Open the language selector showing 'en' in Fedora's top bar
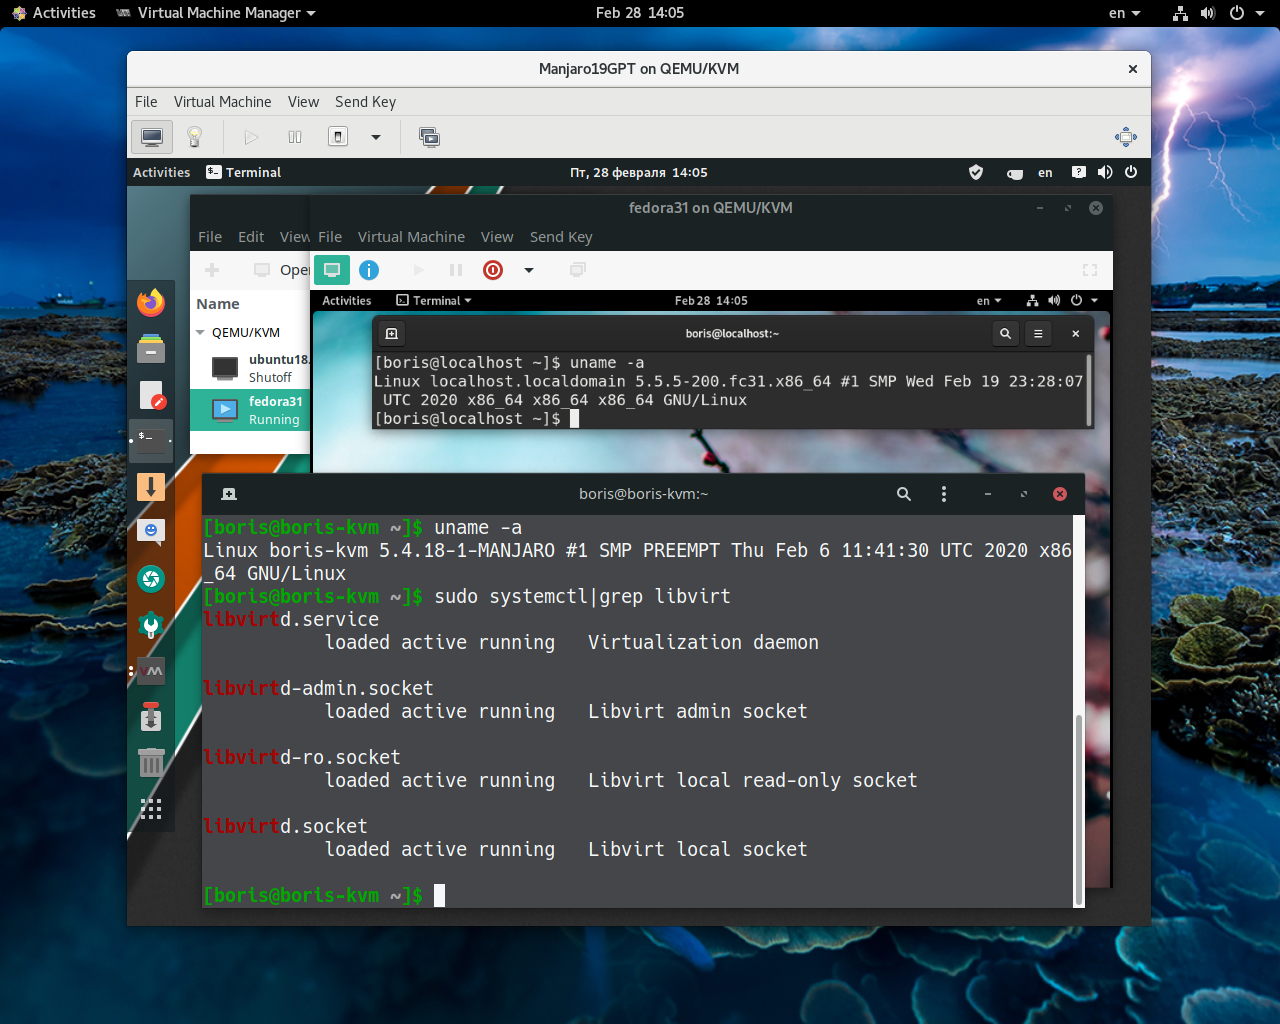 coord(984,300)
